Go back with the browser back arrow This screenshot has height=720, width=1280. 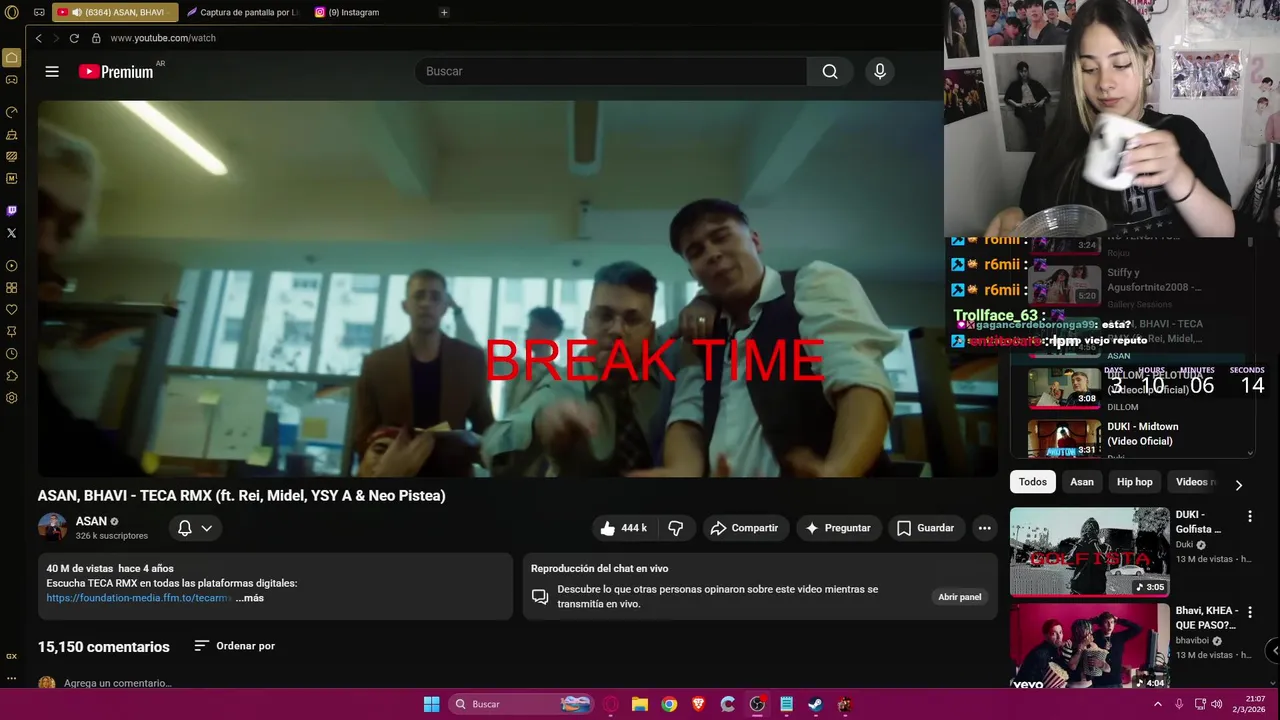point(38,38)
